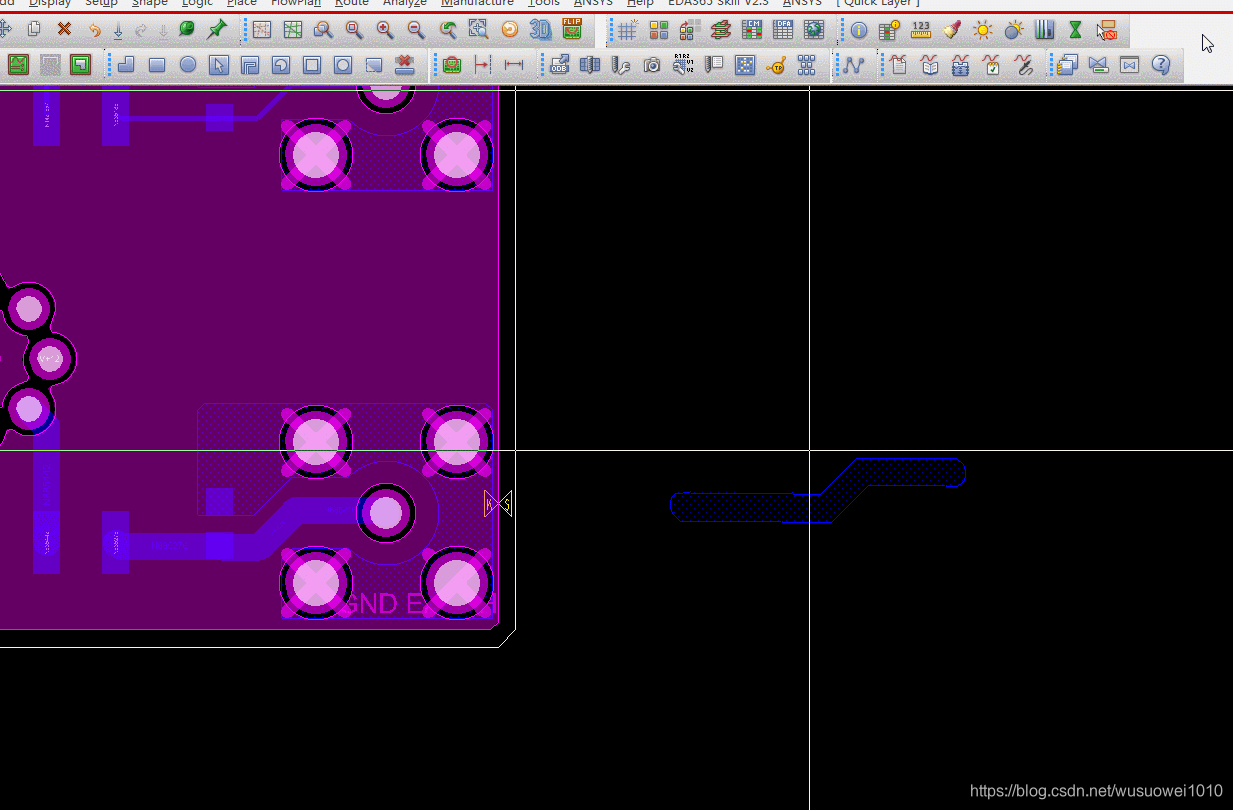The image size is (1233, 810).
Task: Open the Shape menu
Action: (x=150, y=3)
